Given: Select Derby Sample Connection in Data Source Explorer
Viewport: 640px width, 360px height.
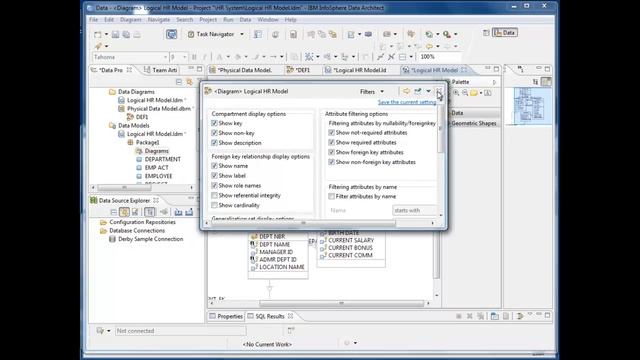Looking at the screenshot, I should click(150, 239).
